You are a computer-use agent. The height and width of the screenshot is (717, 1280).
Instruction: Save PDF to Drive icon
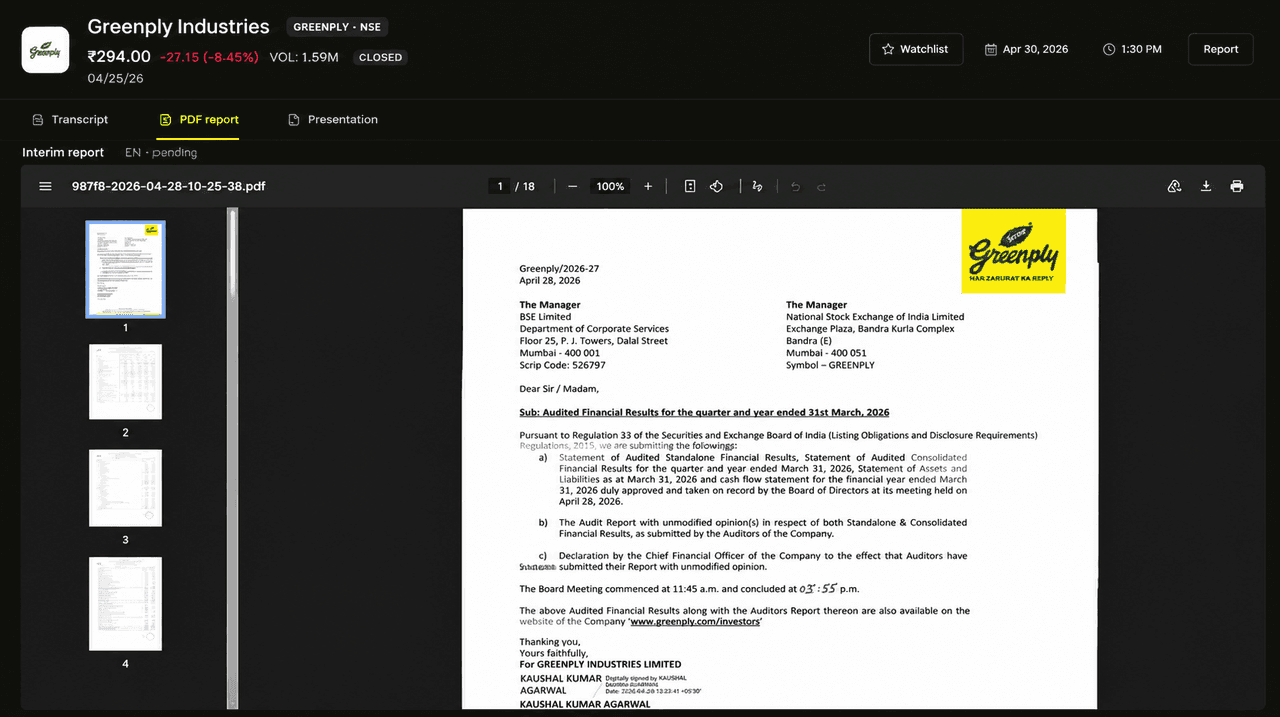(1175, 186)
